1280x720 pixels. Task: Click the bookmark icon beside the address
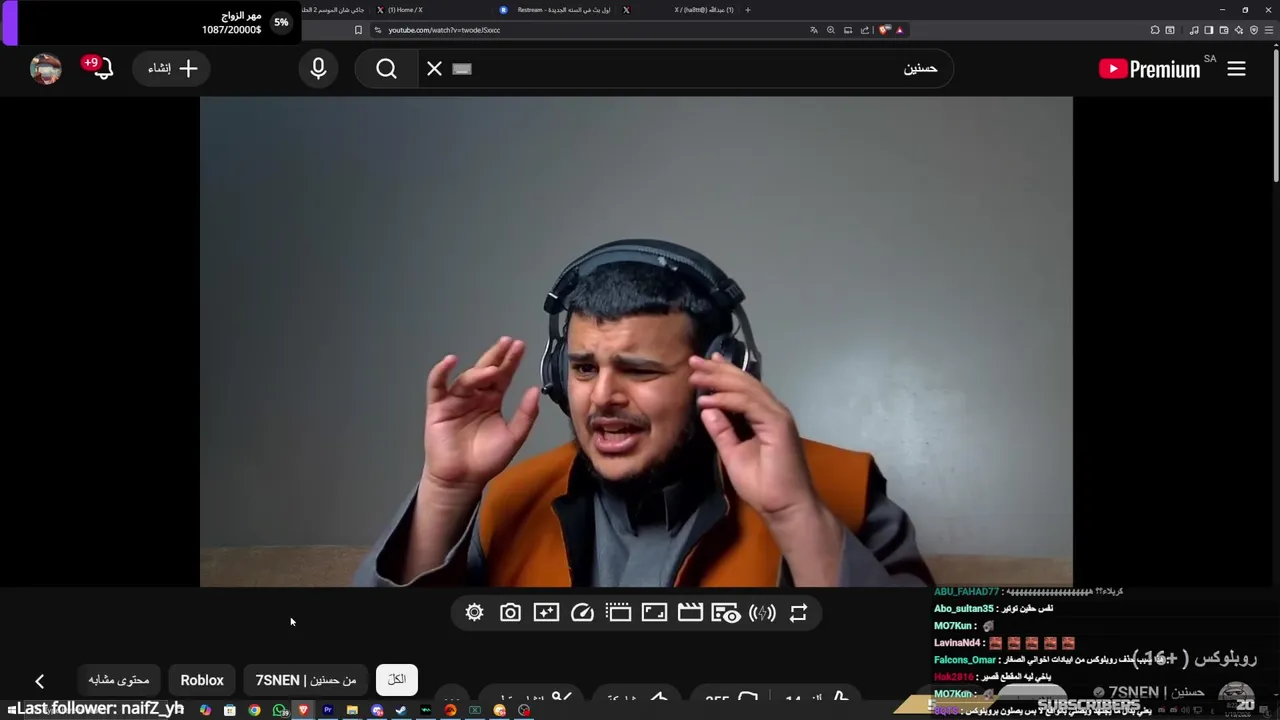358,30
